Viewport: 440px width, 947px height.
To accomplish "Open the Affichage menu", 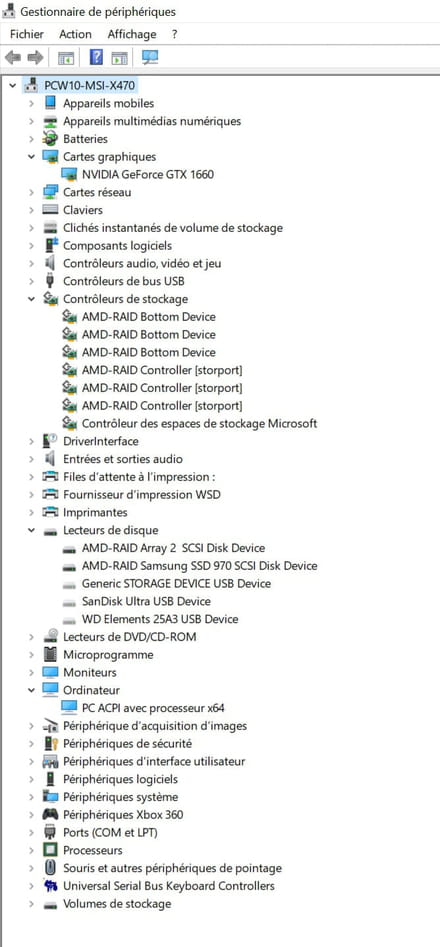I will pos(132,34).
